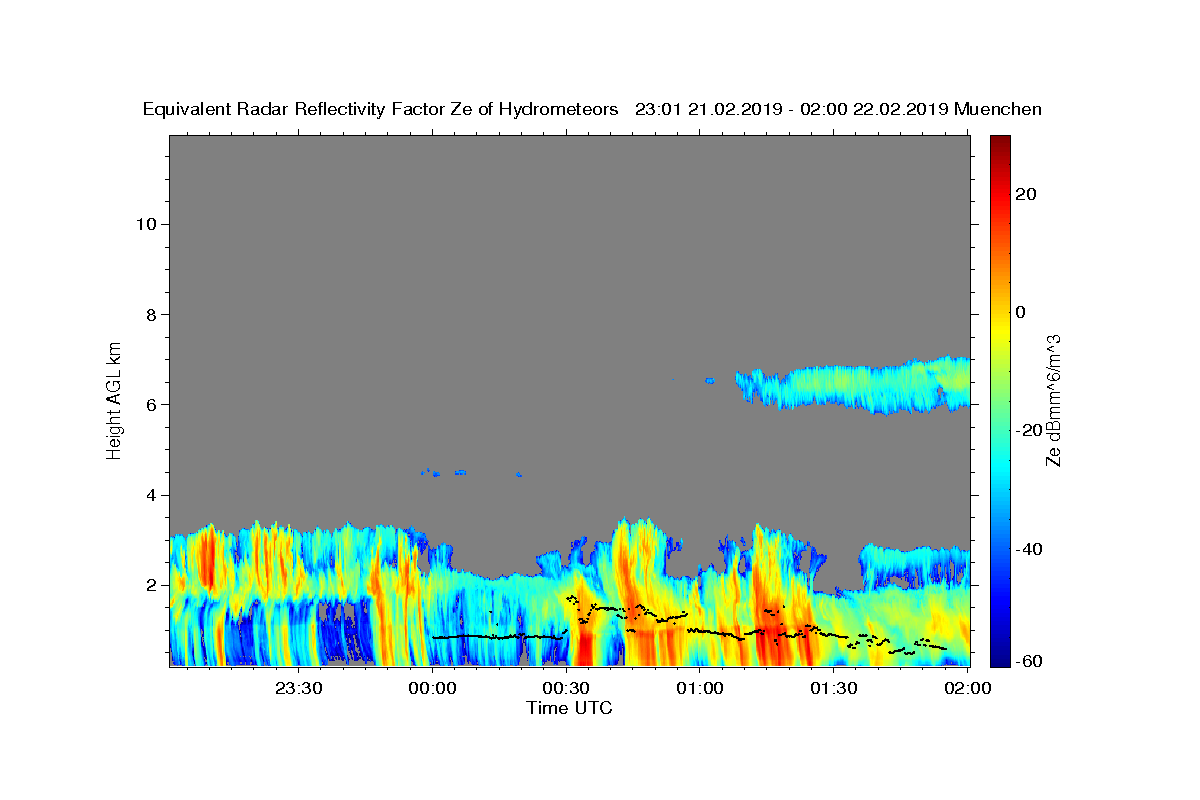1200x800 pixels.
Task: Click the colorbar label 'Ze dBmm^6/m^3'
Action: point(1053,401)
